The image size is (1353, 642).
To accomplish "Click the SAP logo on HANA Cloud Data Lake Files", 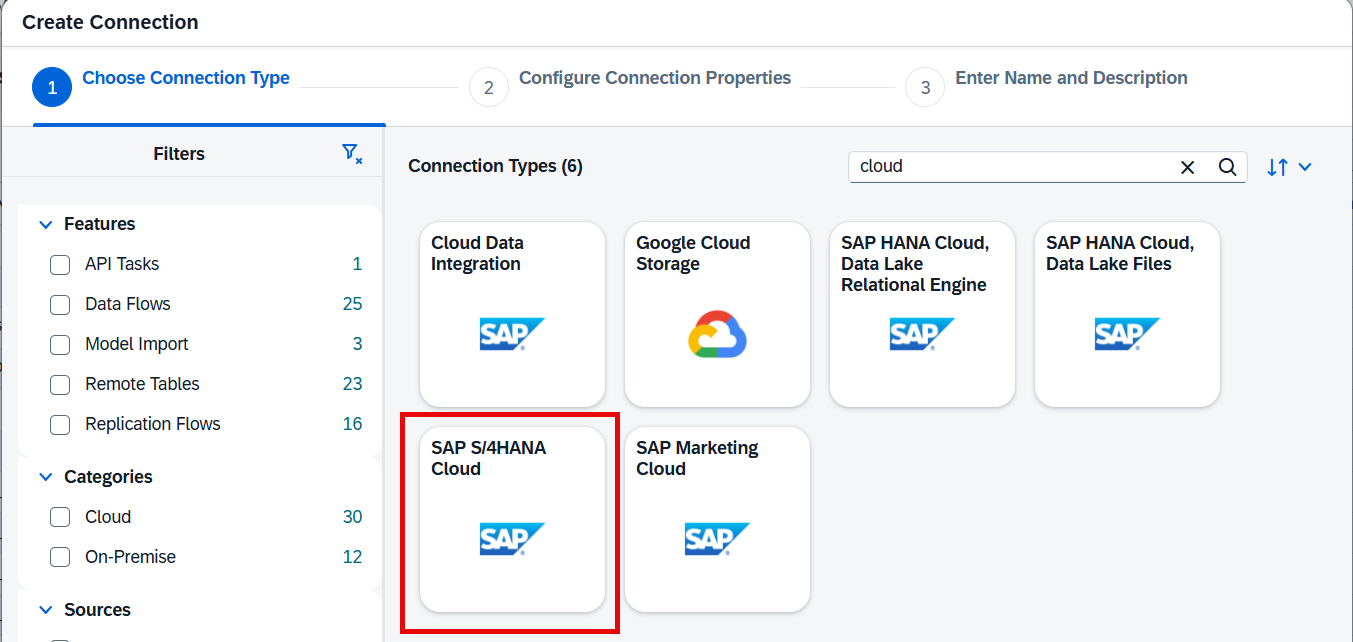I will pos(1127,334).
